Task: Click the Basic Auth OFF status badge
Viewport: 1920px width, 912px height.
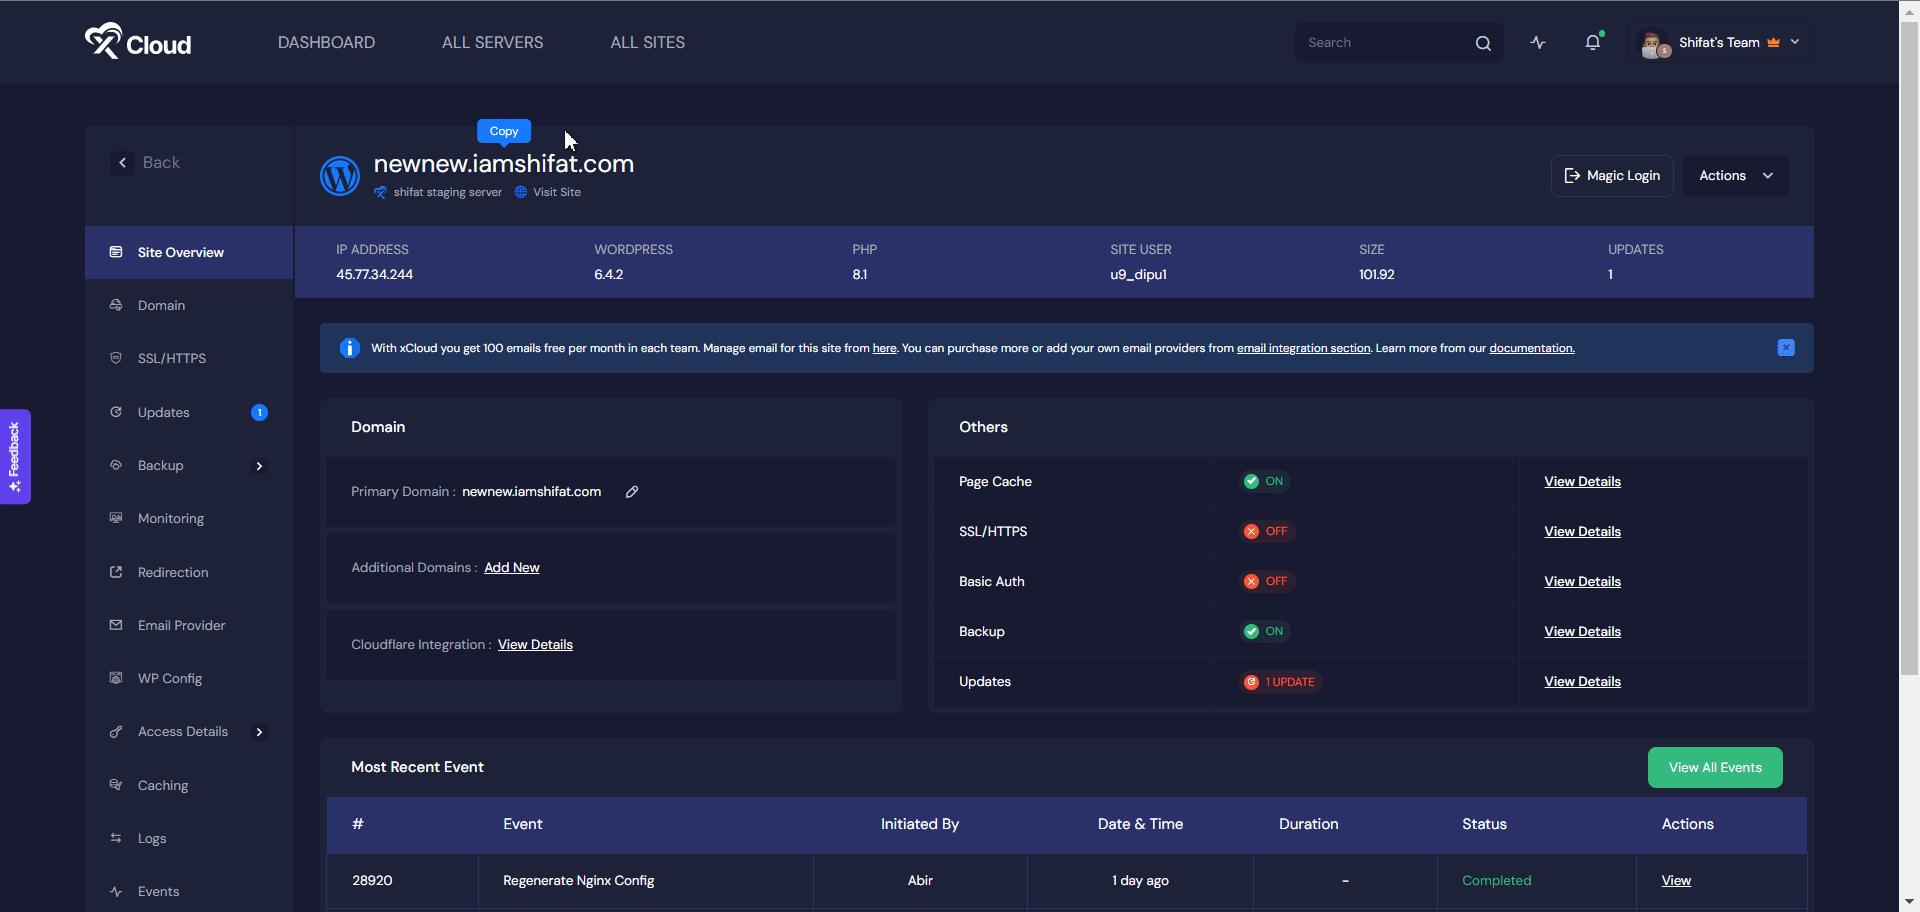Action: [x=1266, y=582]
